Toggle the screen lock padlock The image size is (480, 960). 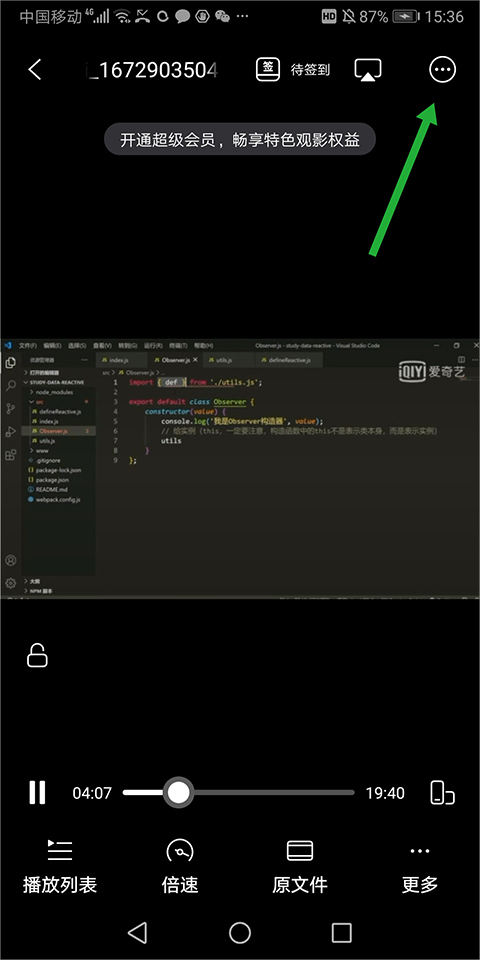[37, 655]
